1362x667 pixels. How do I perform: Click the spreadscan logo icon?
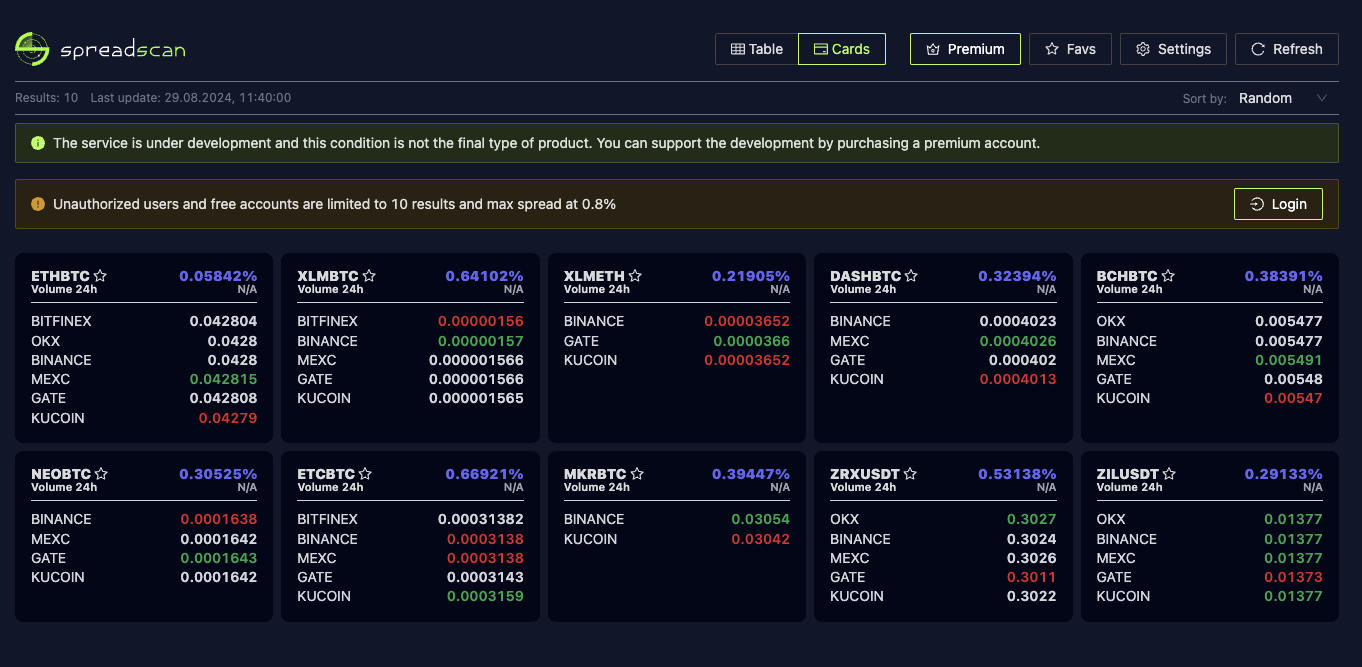pyautogui.click(x=32, y=49)
